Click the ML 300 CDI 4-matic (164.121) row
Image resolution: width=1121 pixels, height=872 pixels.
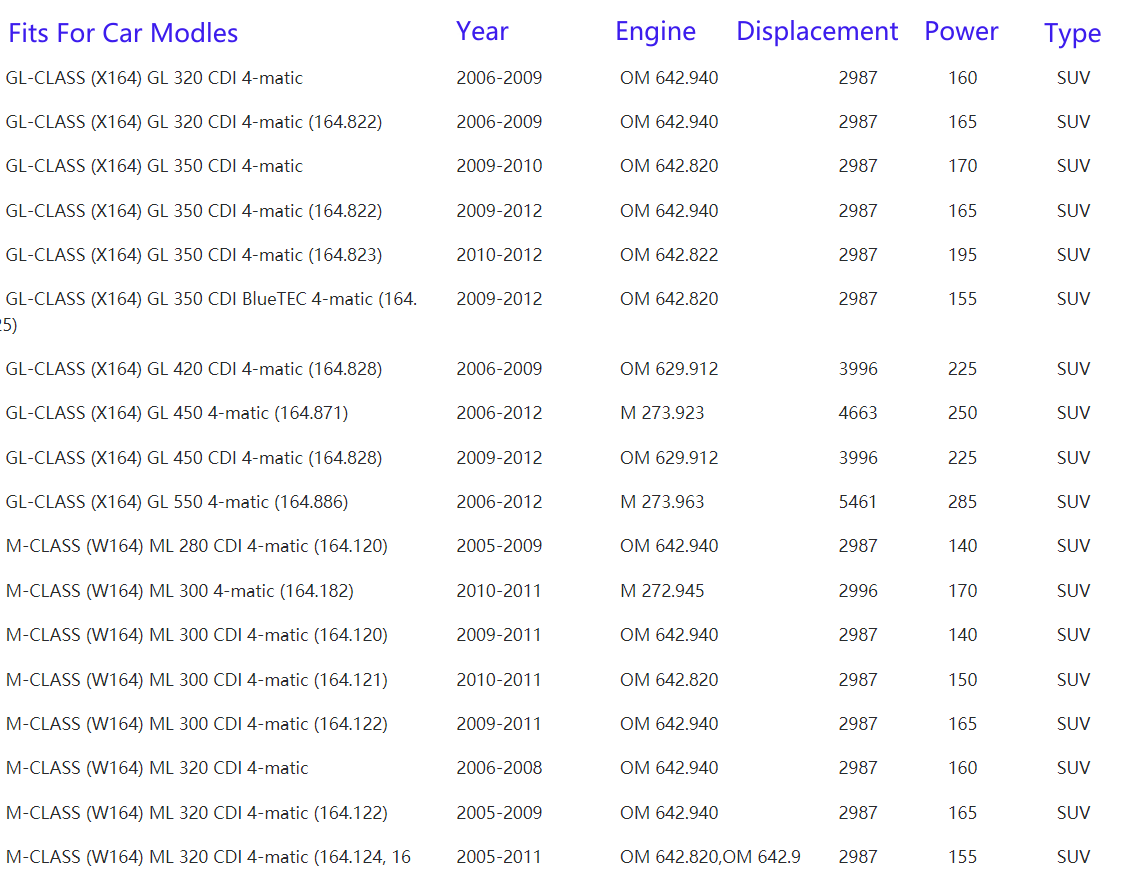196,680
